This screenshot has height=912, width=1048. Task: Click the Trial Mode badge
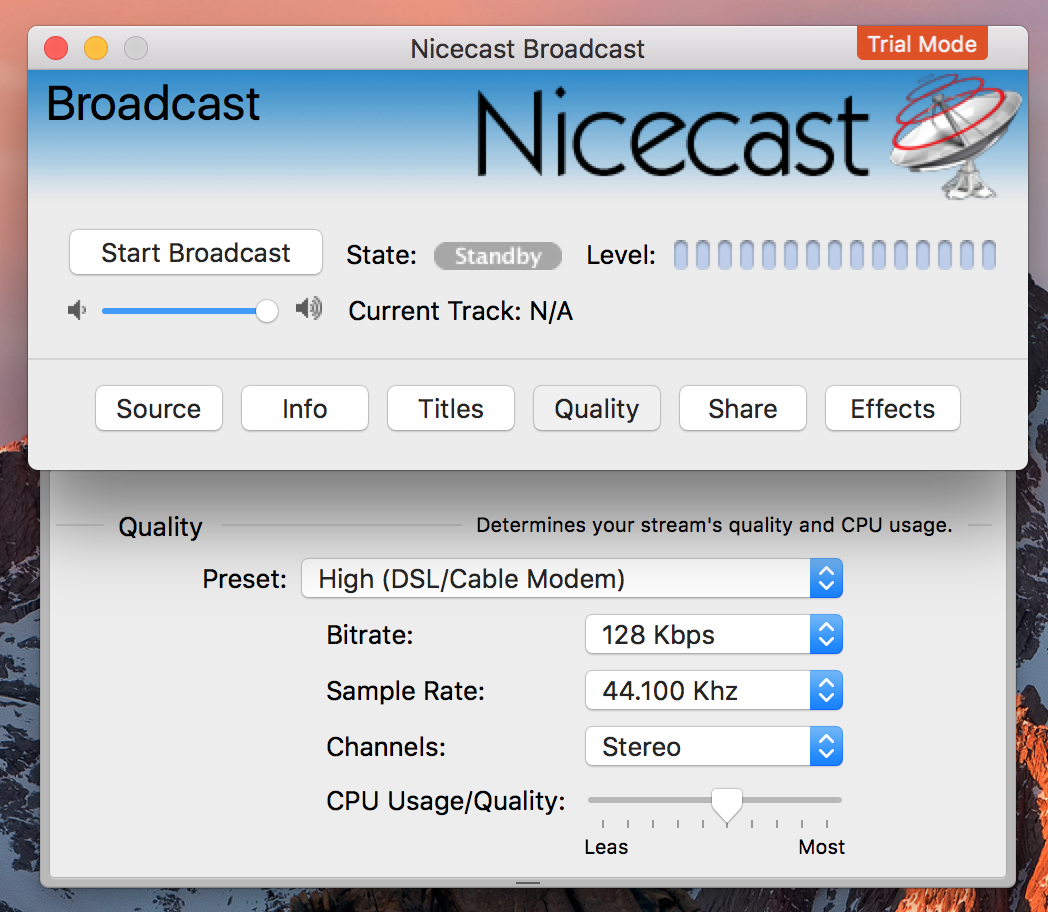pyautogui.click(x=922, y=44)
